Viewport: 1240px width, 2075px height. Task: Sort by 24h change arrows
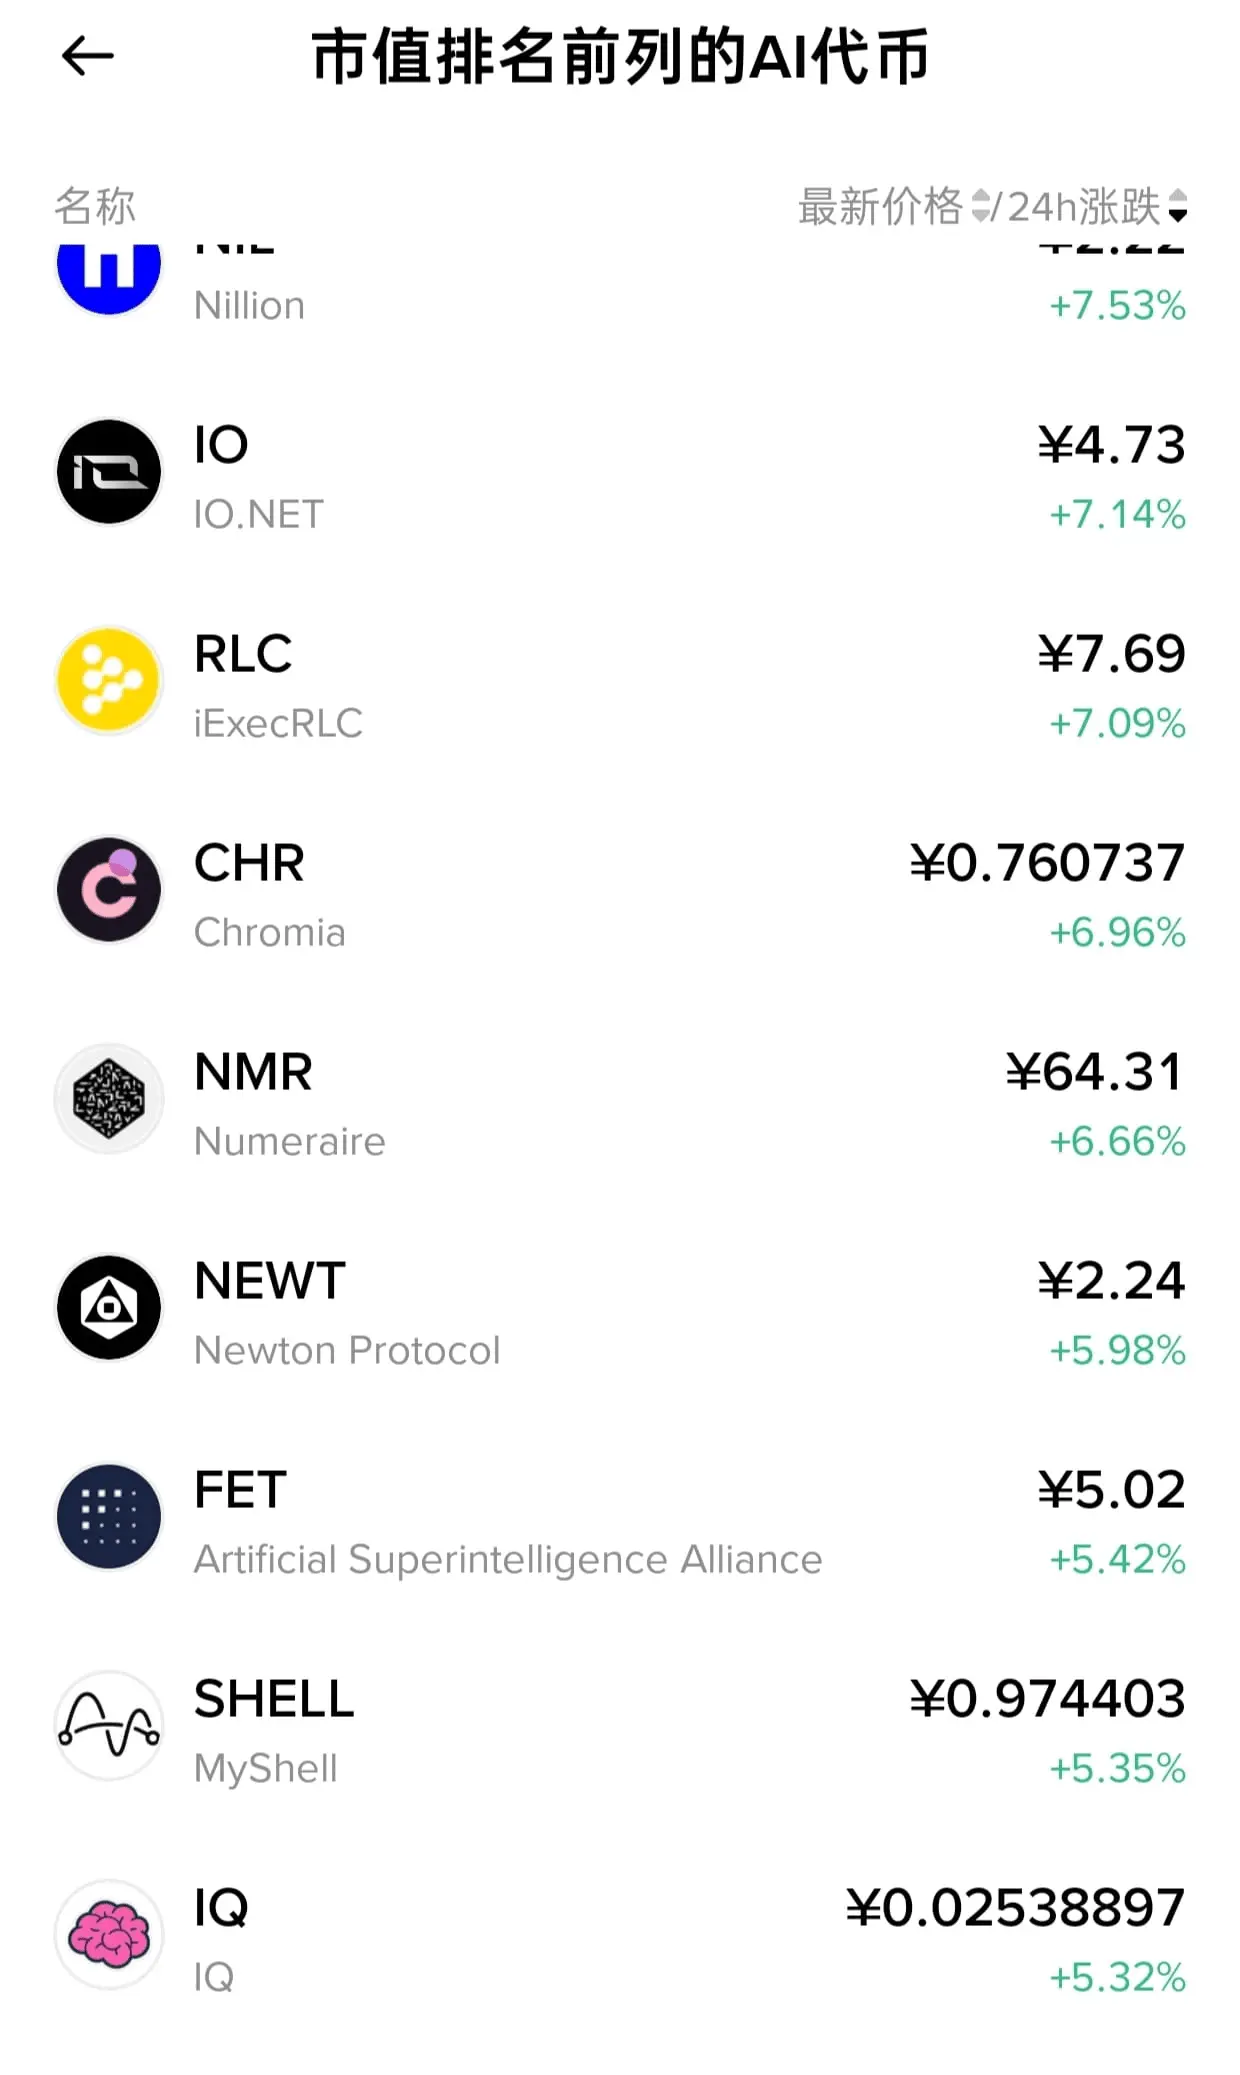click(x=1177, y=206)
